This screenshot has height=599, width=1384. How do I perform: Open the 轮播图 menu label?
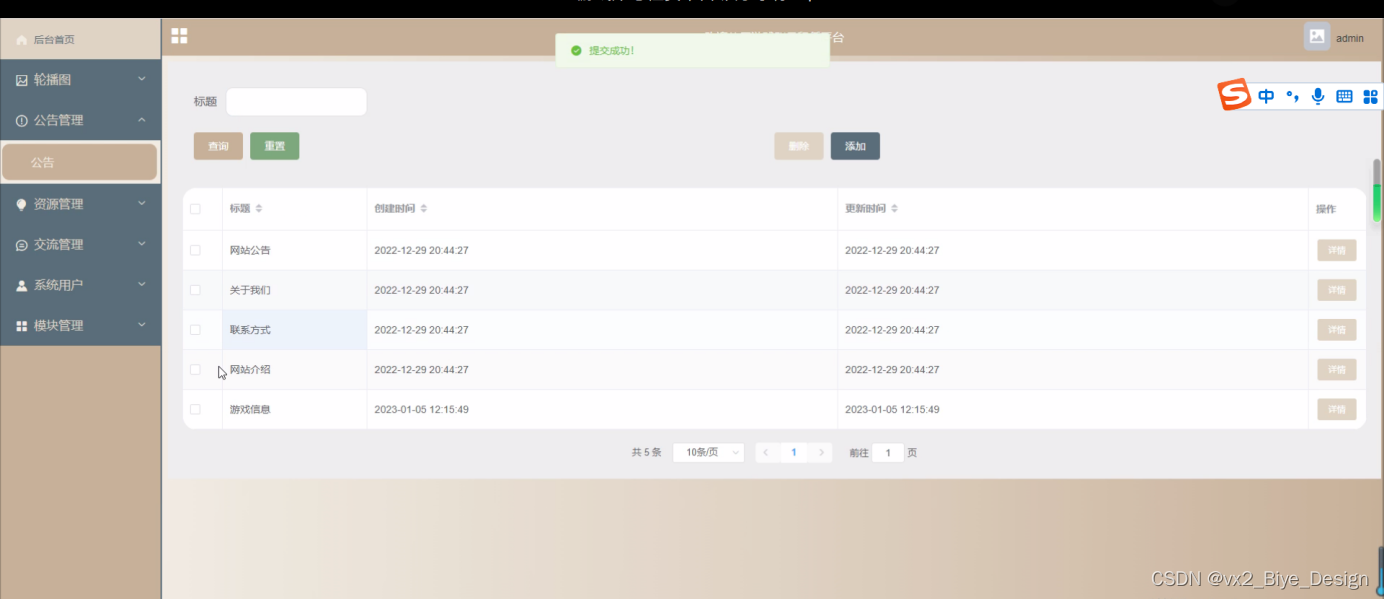point(53,80)
